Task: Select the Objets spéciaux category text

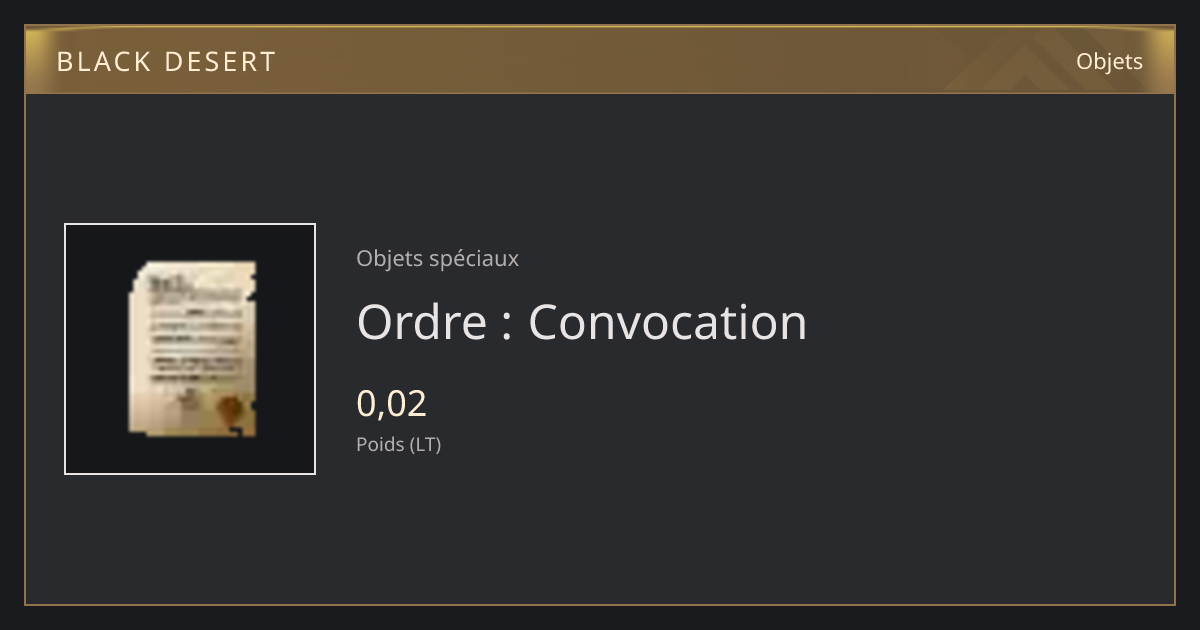Action: click(437, 259)
